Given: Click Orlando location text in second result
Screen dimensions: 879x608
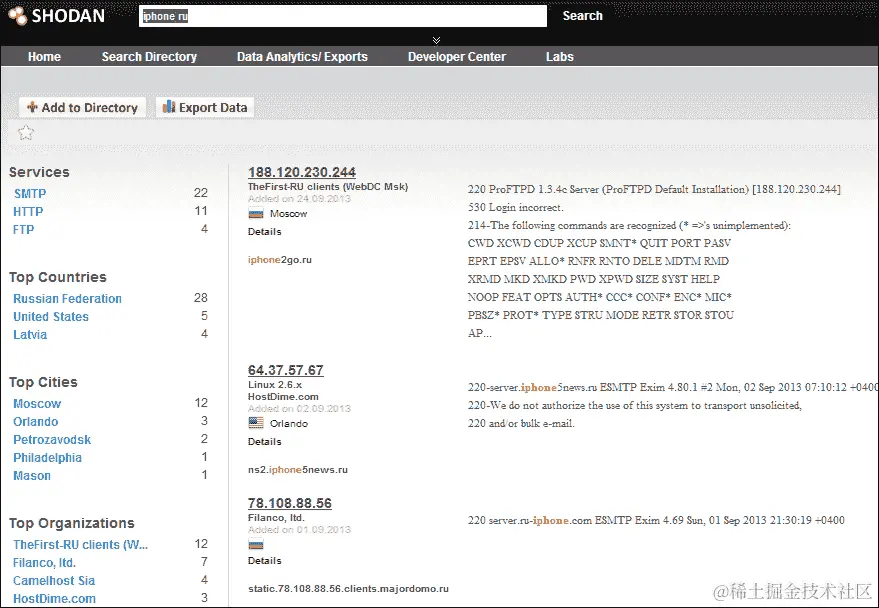Looking at the screenshot, I should [289, 424].
